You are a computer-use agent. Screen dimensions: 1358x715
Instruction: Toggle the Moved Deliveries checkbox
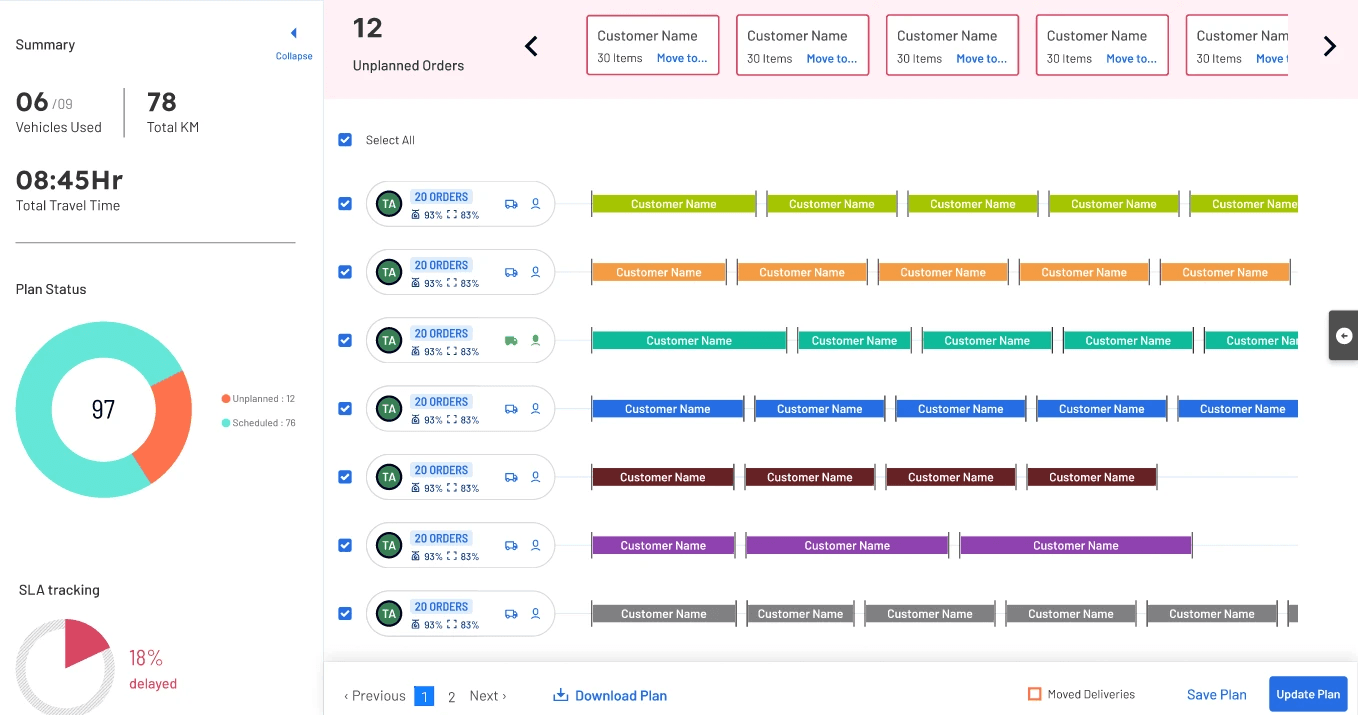click(x=1035, y=694)
